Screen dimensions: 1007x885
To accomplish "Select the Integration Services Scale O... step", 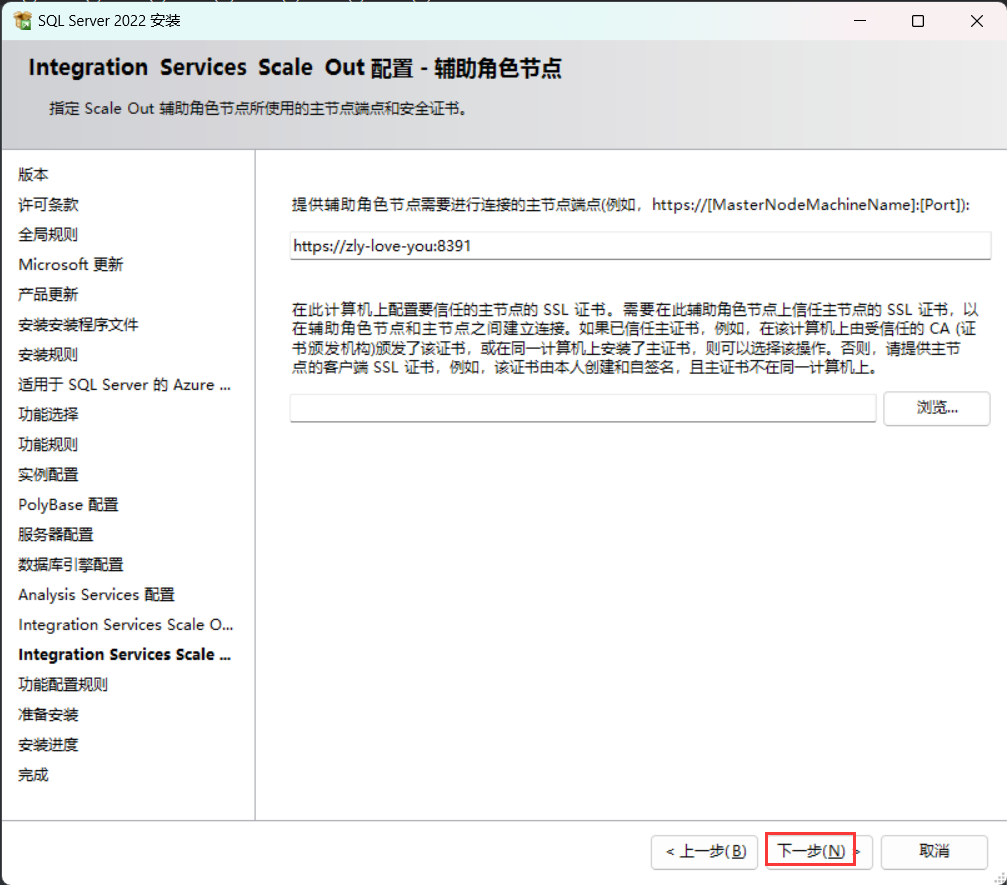I will coord(126,625).
